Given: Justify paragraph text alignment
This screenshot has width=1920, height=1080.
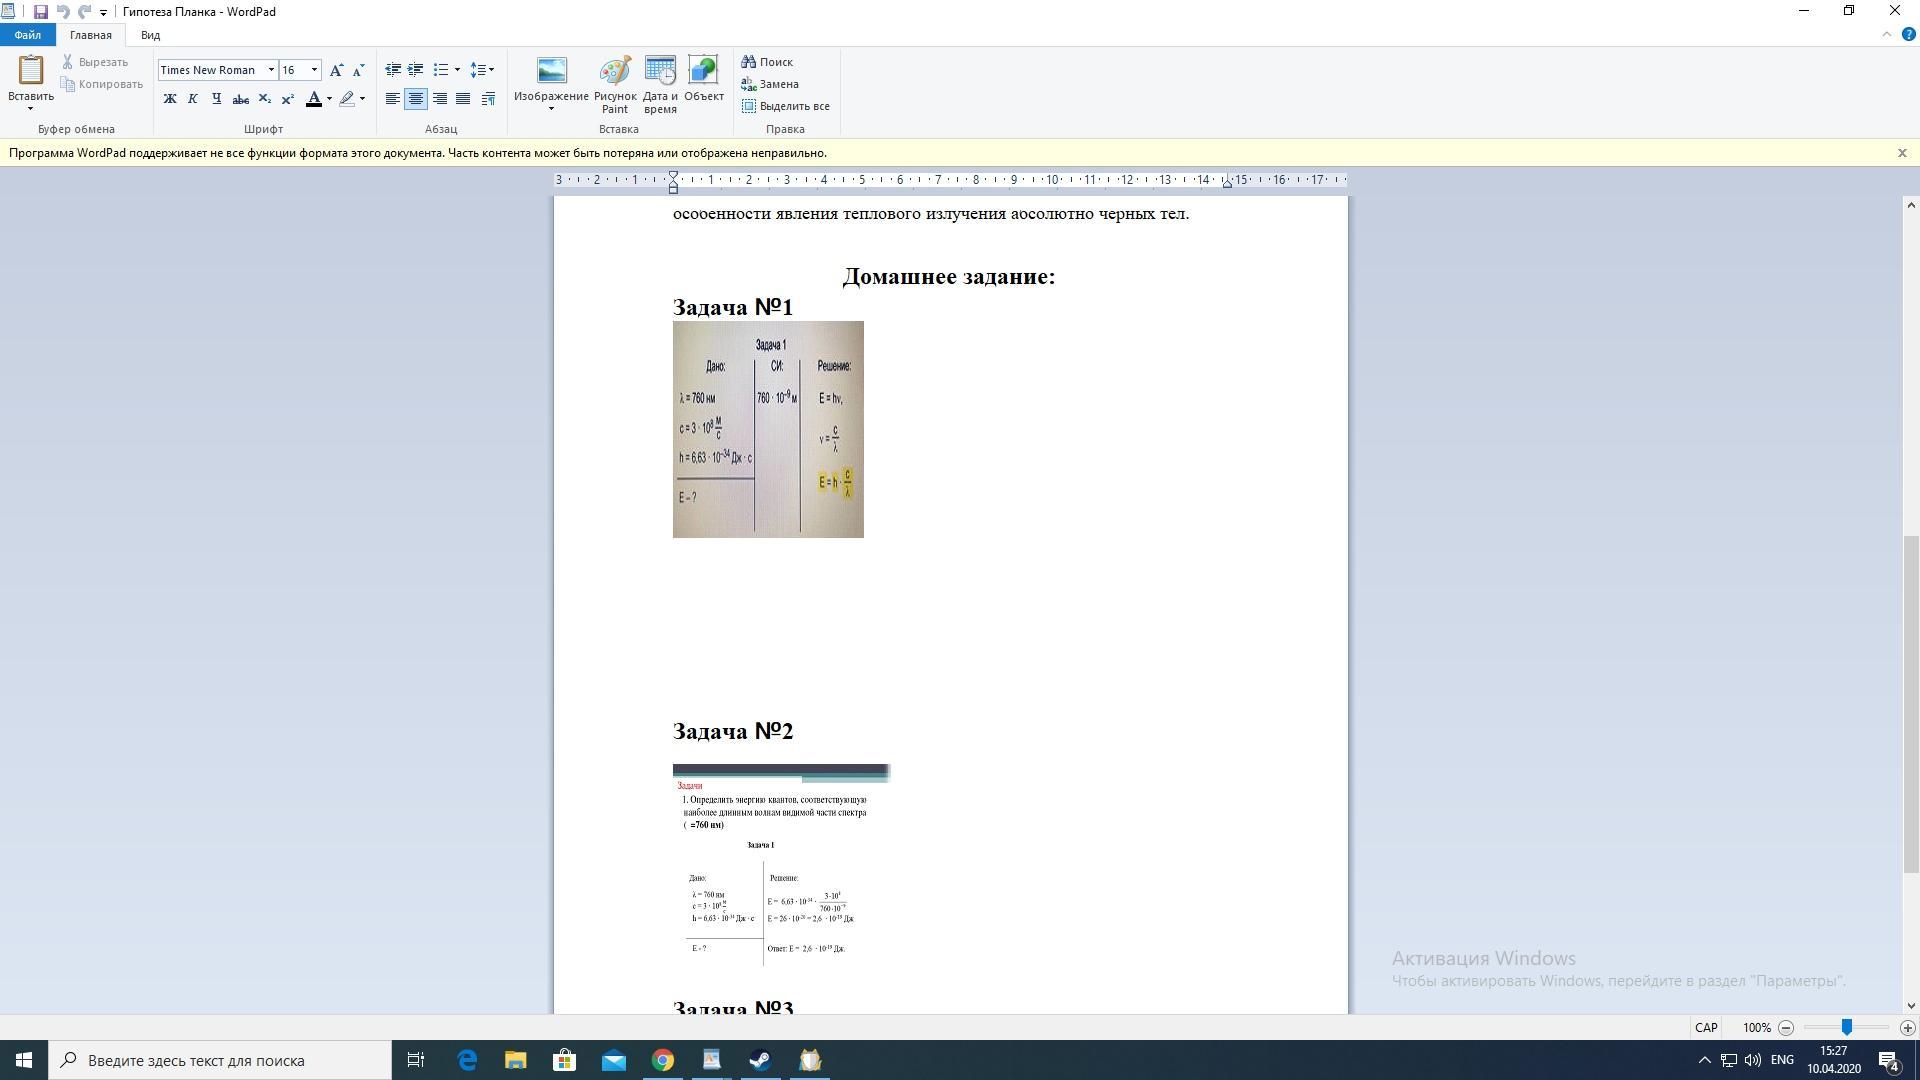Looking at the screenshot, I should (x=463, y=99).
